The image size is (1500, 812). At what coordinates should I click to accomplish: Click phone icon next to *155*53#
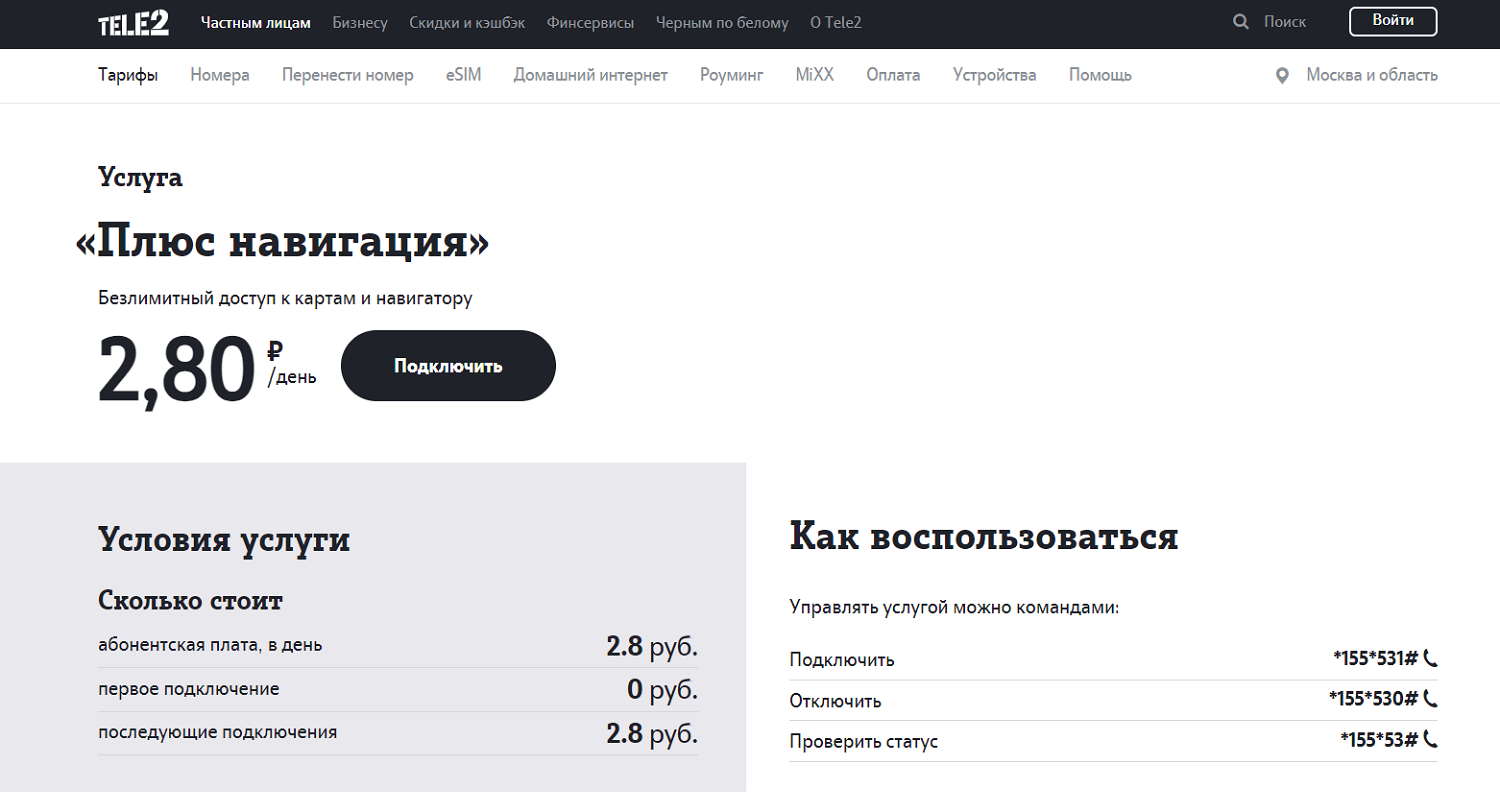(1430, 739)
